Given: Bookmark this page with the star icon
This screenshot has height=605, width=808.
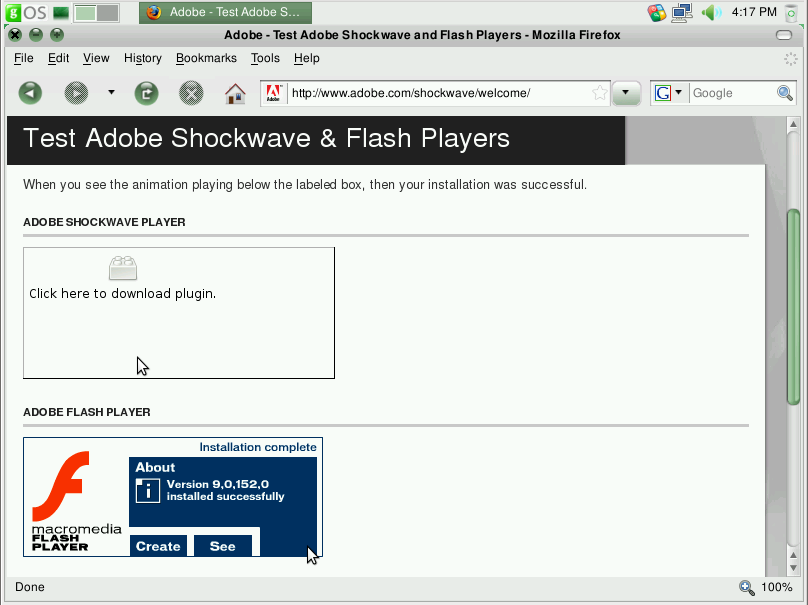Looking at the screenshot, I should click(x=600, y=93).
